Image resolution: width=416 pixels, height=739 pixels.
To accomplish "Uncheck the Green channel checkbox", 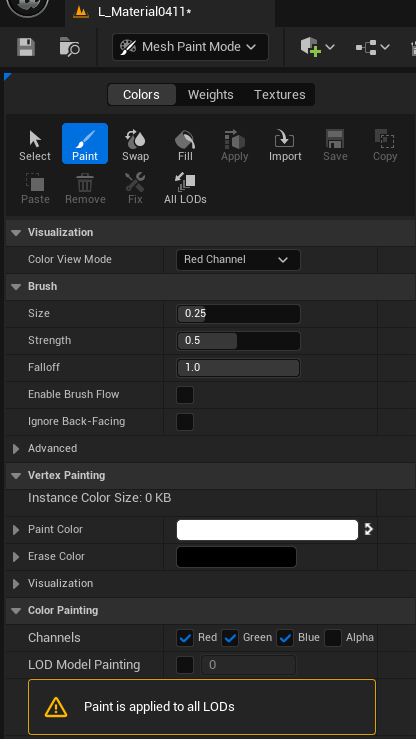I will (230, 638).
